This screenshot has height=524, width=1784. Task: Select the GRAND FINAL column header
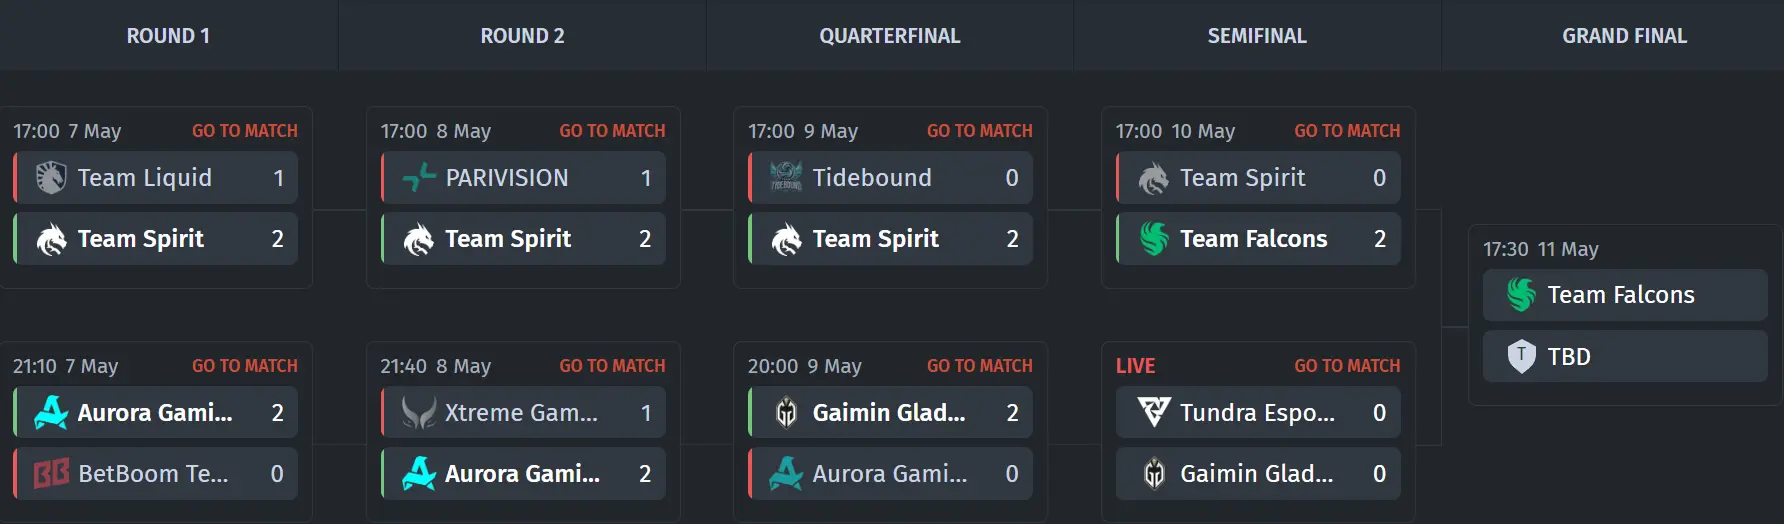(x=1624, y=36)
